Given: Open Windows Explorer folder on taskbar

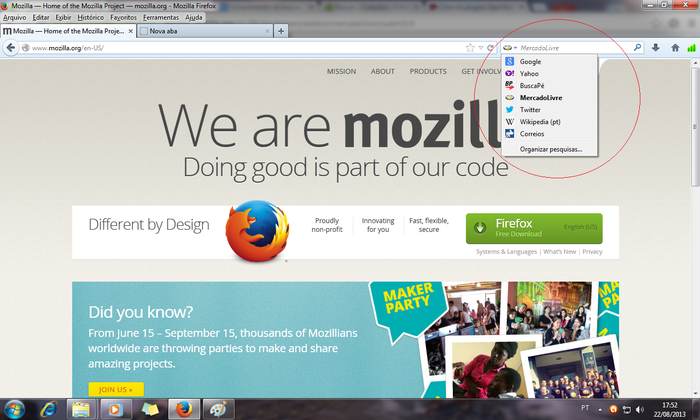Looking at the screenshot, I should (x=81, y=409).
